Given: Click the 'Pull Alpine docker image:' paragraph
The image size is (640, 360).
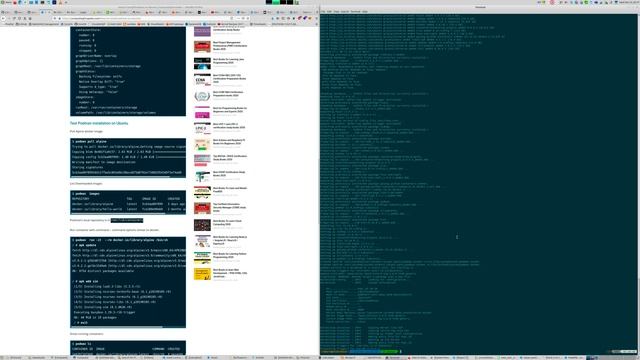Looking at the screenshot, I should (x=86, y=131).
